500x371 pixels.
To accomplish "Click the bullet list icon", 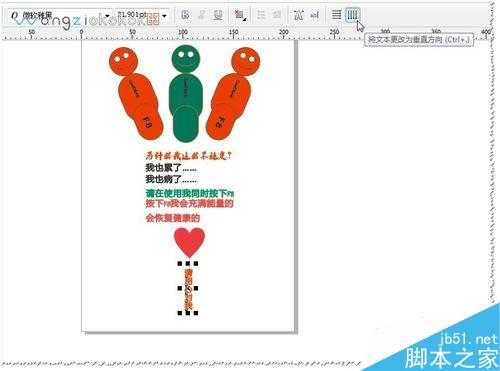I will pyautogui.click(x=261, y=15).
